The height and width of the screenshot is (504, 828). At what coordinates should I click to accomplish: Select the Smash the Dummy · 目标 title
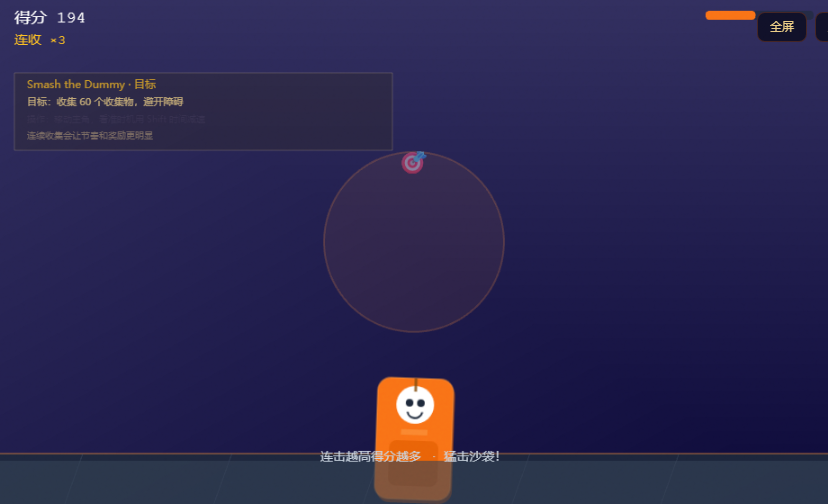click(91, 84)
